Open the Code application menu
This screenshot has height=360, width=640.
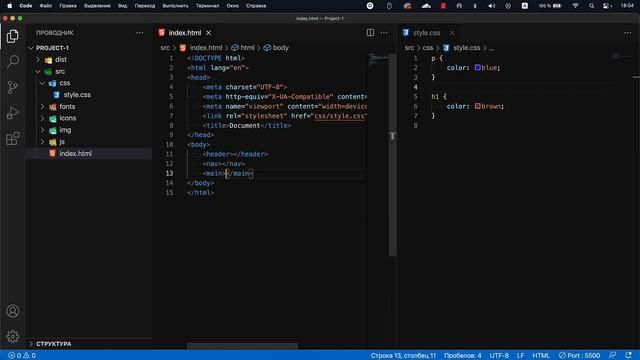pos(26,6)
